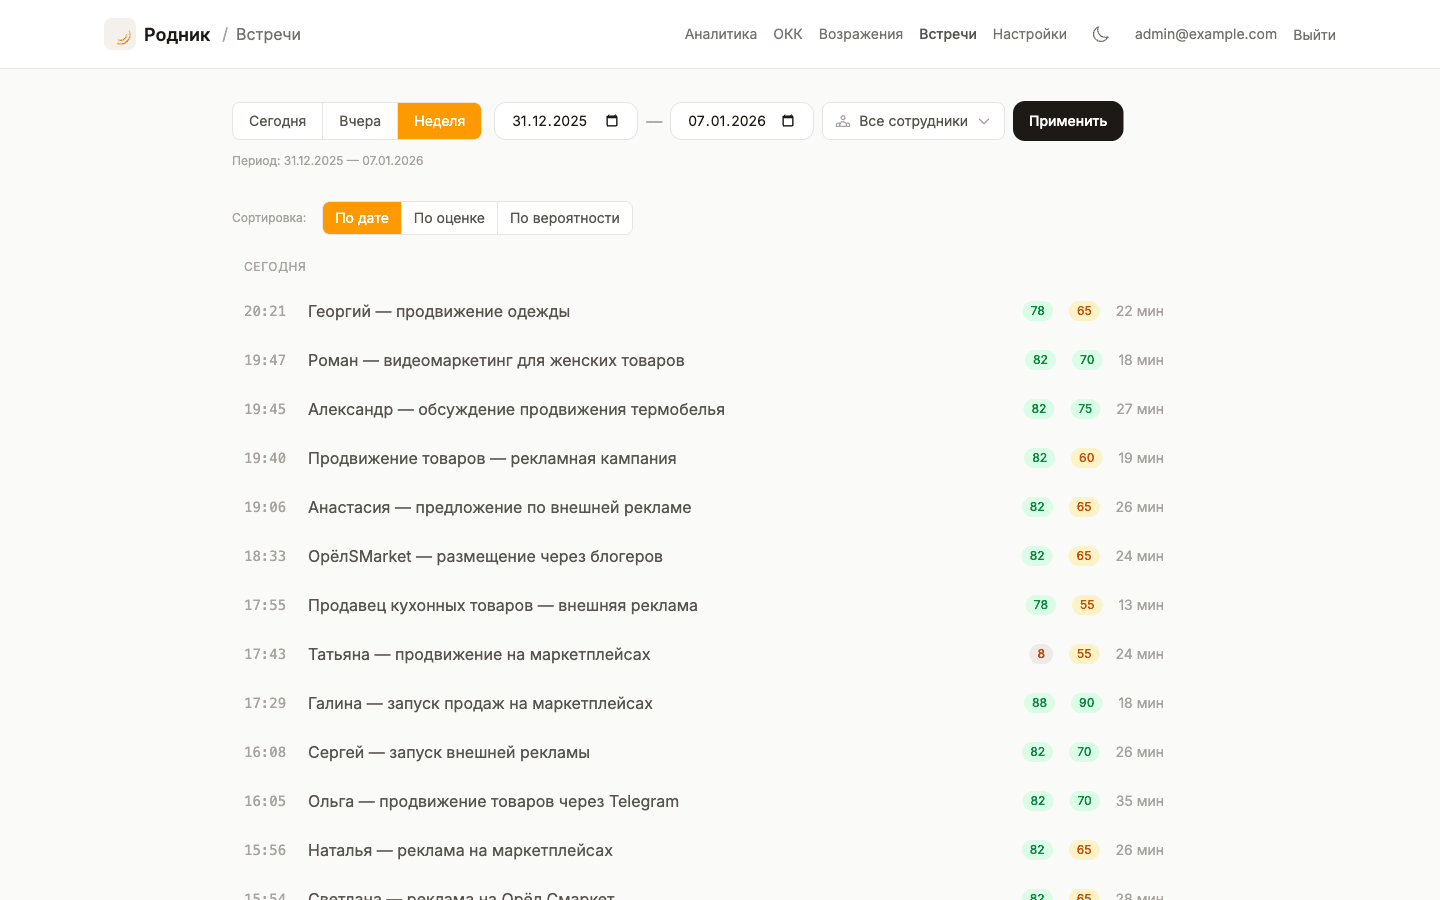1440x900 pixels.
Task: Open the Все сотрудники dropdown
Action: [x=913, y=120]
